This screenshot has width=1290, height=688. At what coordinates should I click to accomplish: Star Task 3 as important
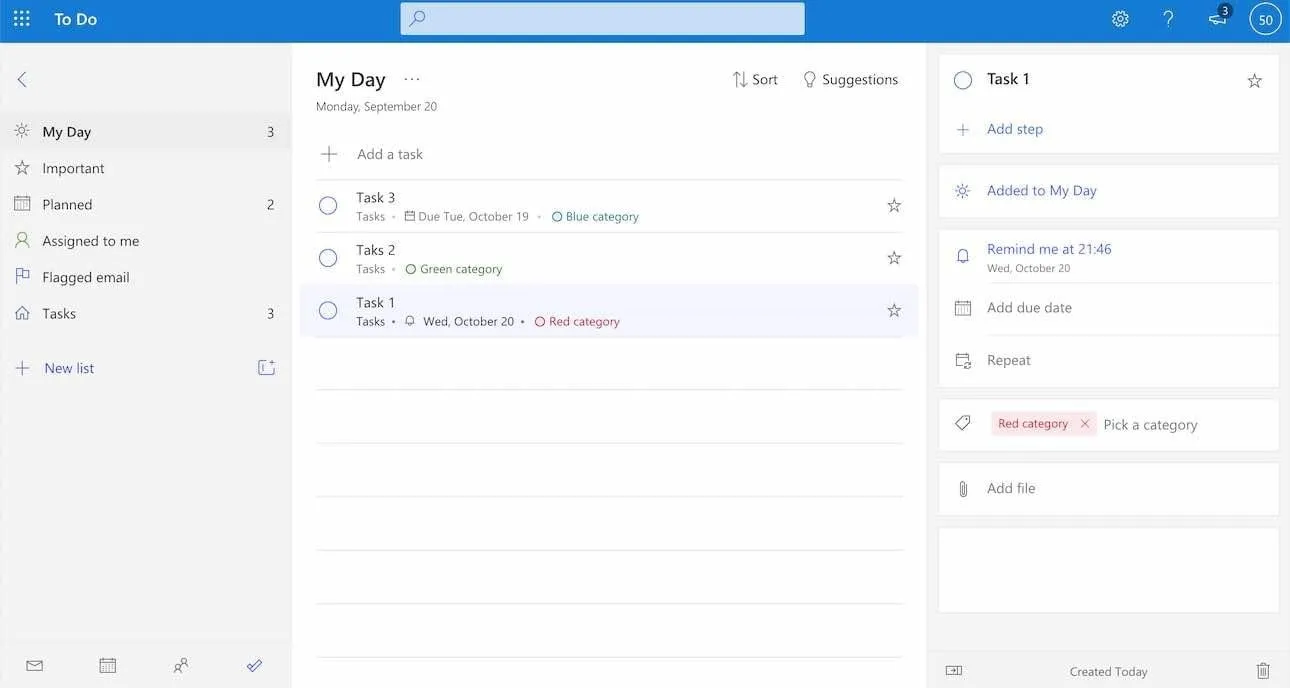click(894, 205)
